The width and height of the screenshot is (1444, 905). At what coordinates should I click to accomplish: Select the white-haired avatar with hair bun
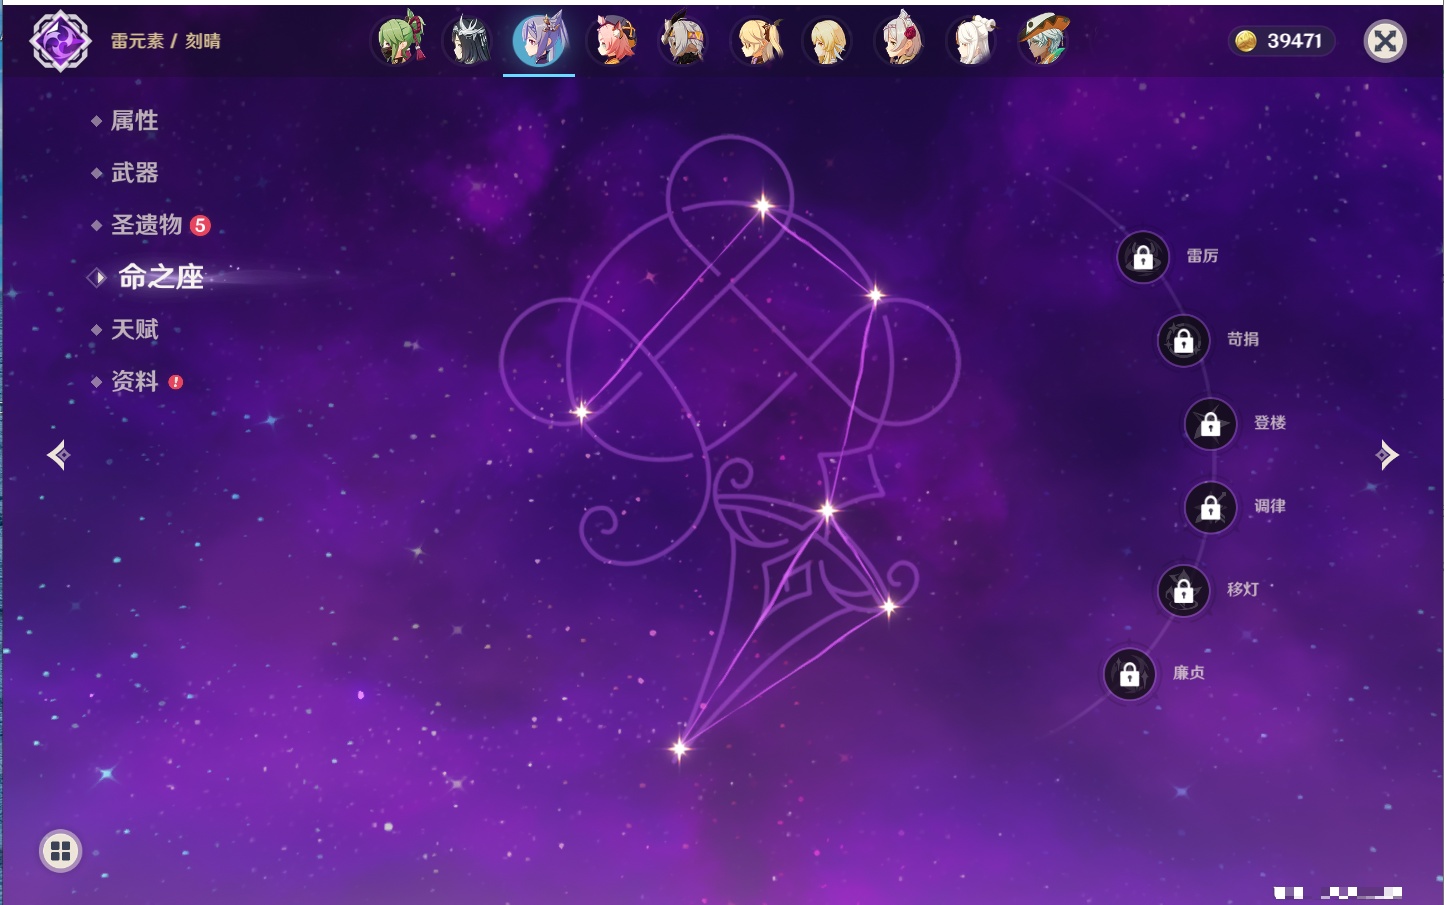click(972, 40)
